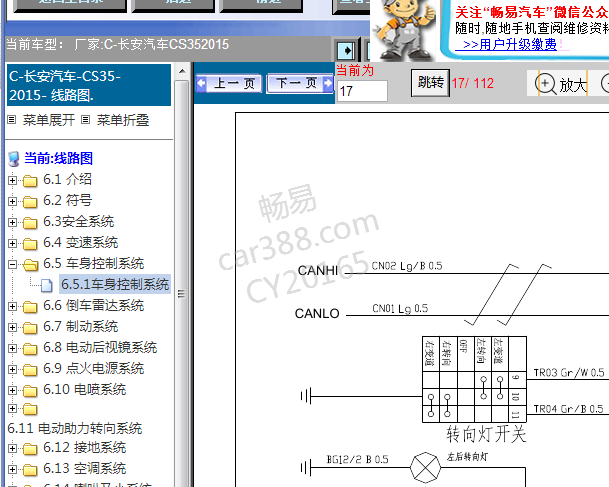
Task: Click the 6.7 制动系统 folder icon
Action: click(x=30, y=327)
